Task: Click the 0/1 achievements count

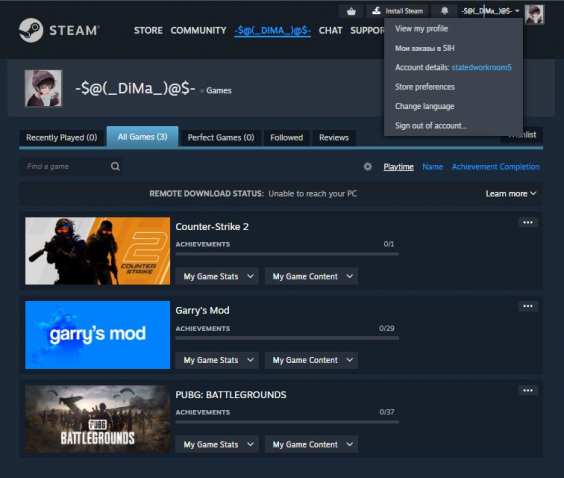Action: (x=388, y=244)
